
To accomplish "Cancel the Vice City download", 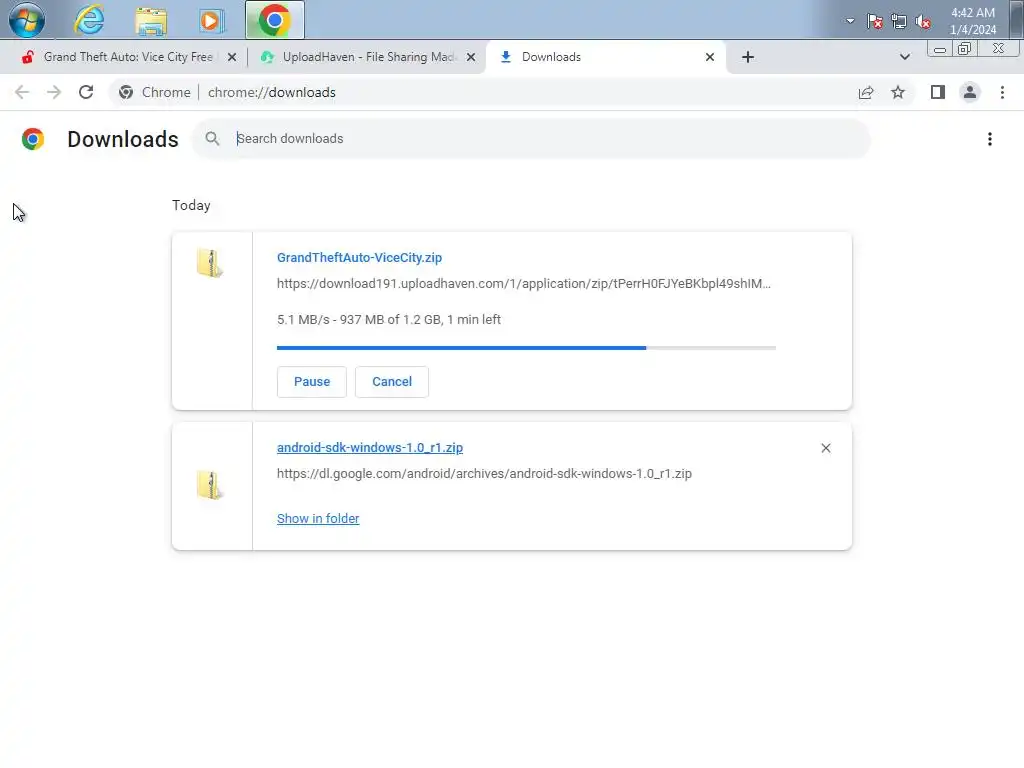I will point(392,381).
